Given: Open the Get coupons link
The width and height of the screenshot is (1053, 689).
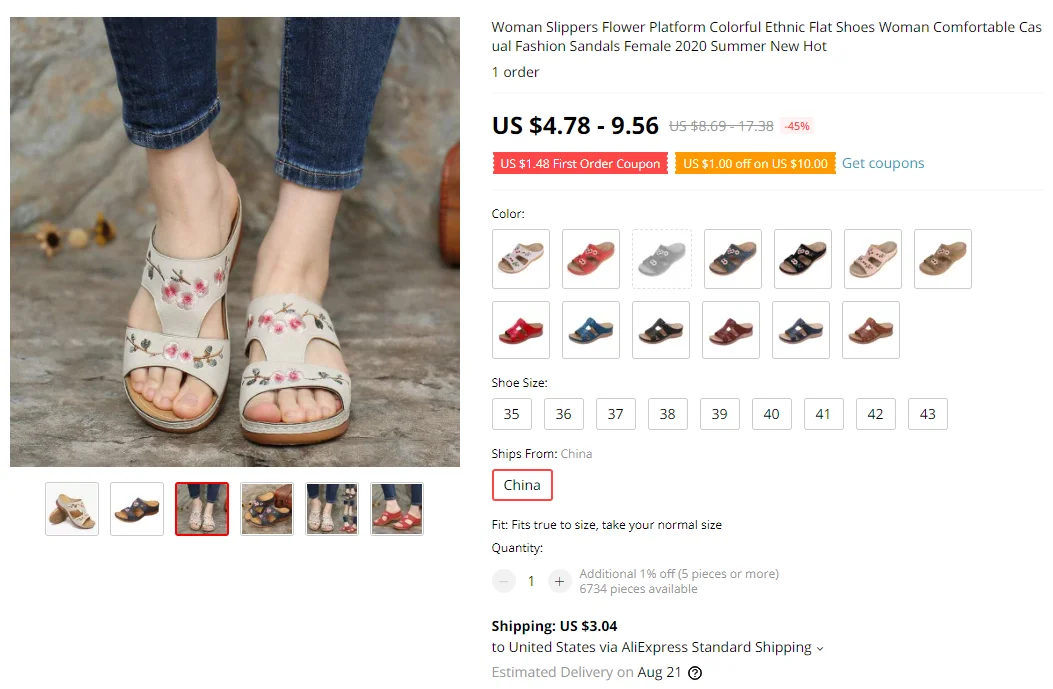Looking at the screenshot, I should (x=883, y=163).
